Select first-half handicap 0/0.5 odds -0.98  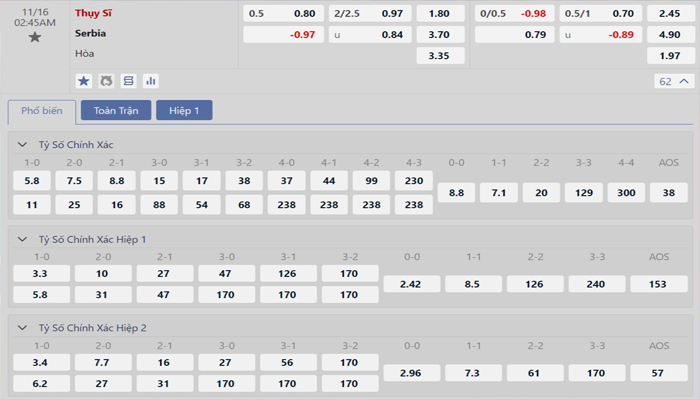[x=515, y=14]
